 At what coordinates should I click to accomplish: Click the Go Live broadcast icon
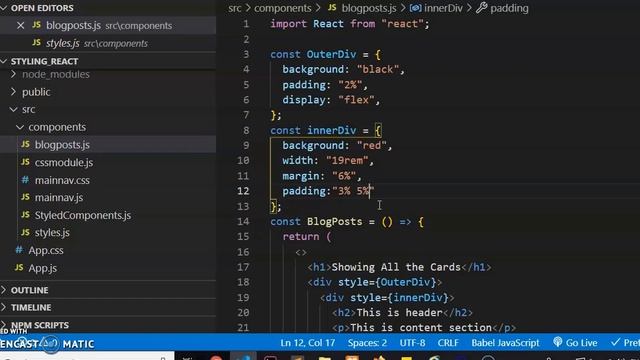tap(558, 342)
